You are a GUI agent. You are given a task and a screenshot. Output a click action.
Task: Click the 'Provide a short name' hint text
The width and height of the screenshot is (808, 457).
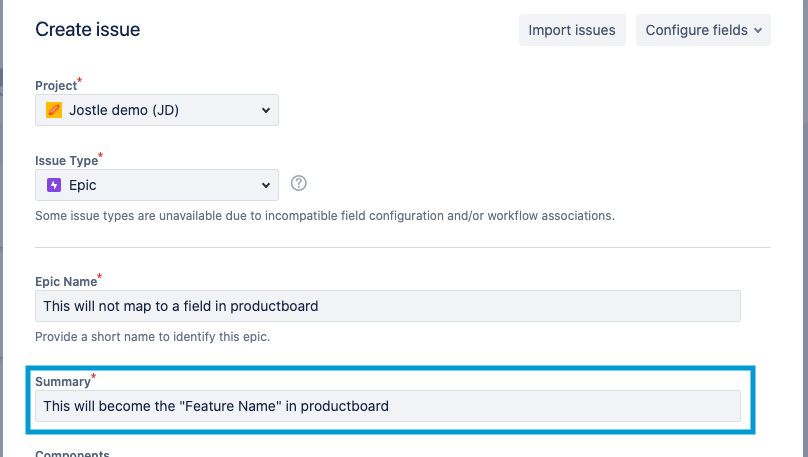(153, 337)
